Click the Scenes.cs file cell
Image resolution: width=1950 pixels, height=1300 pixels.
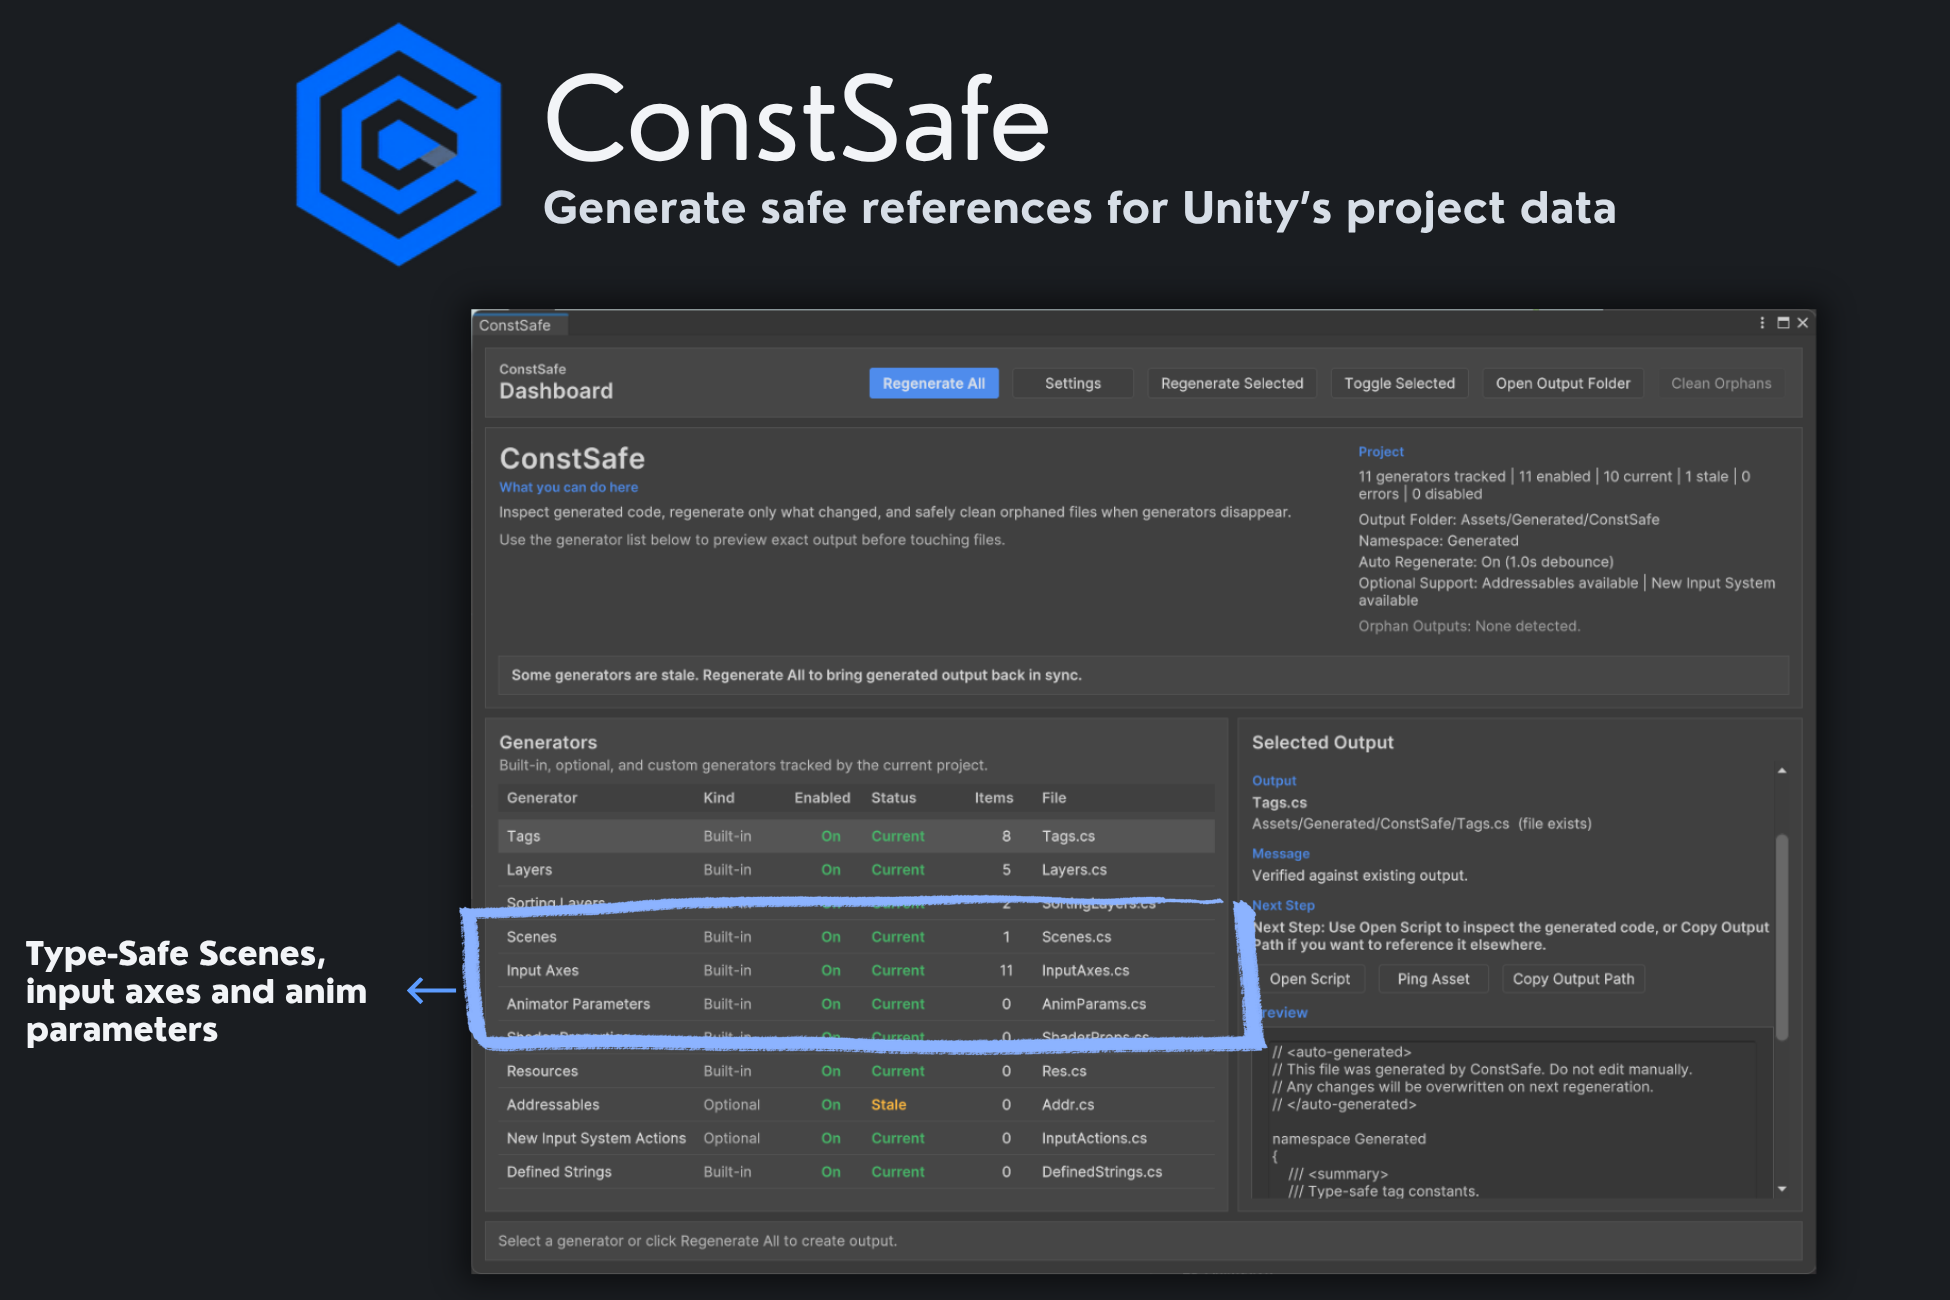(1076, 937)
